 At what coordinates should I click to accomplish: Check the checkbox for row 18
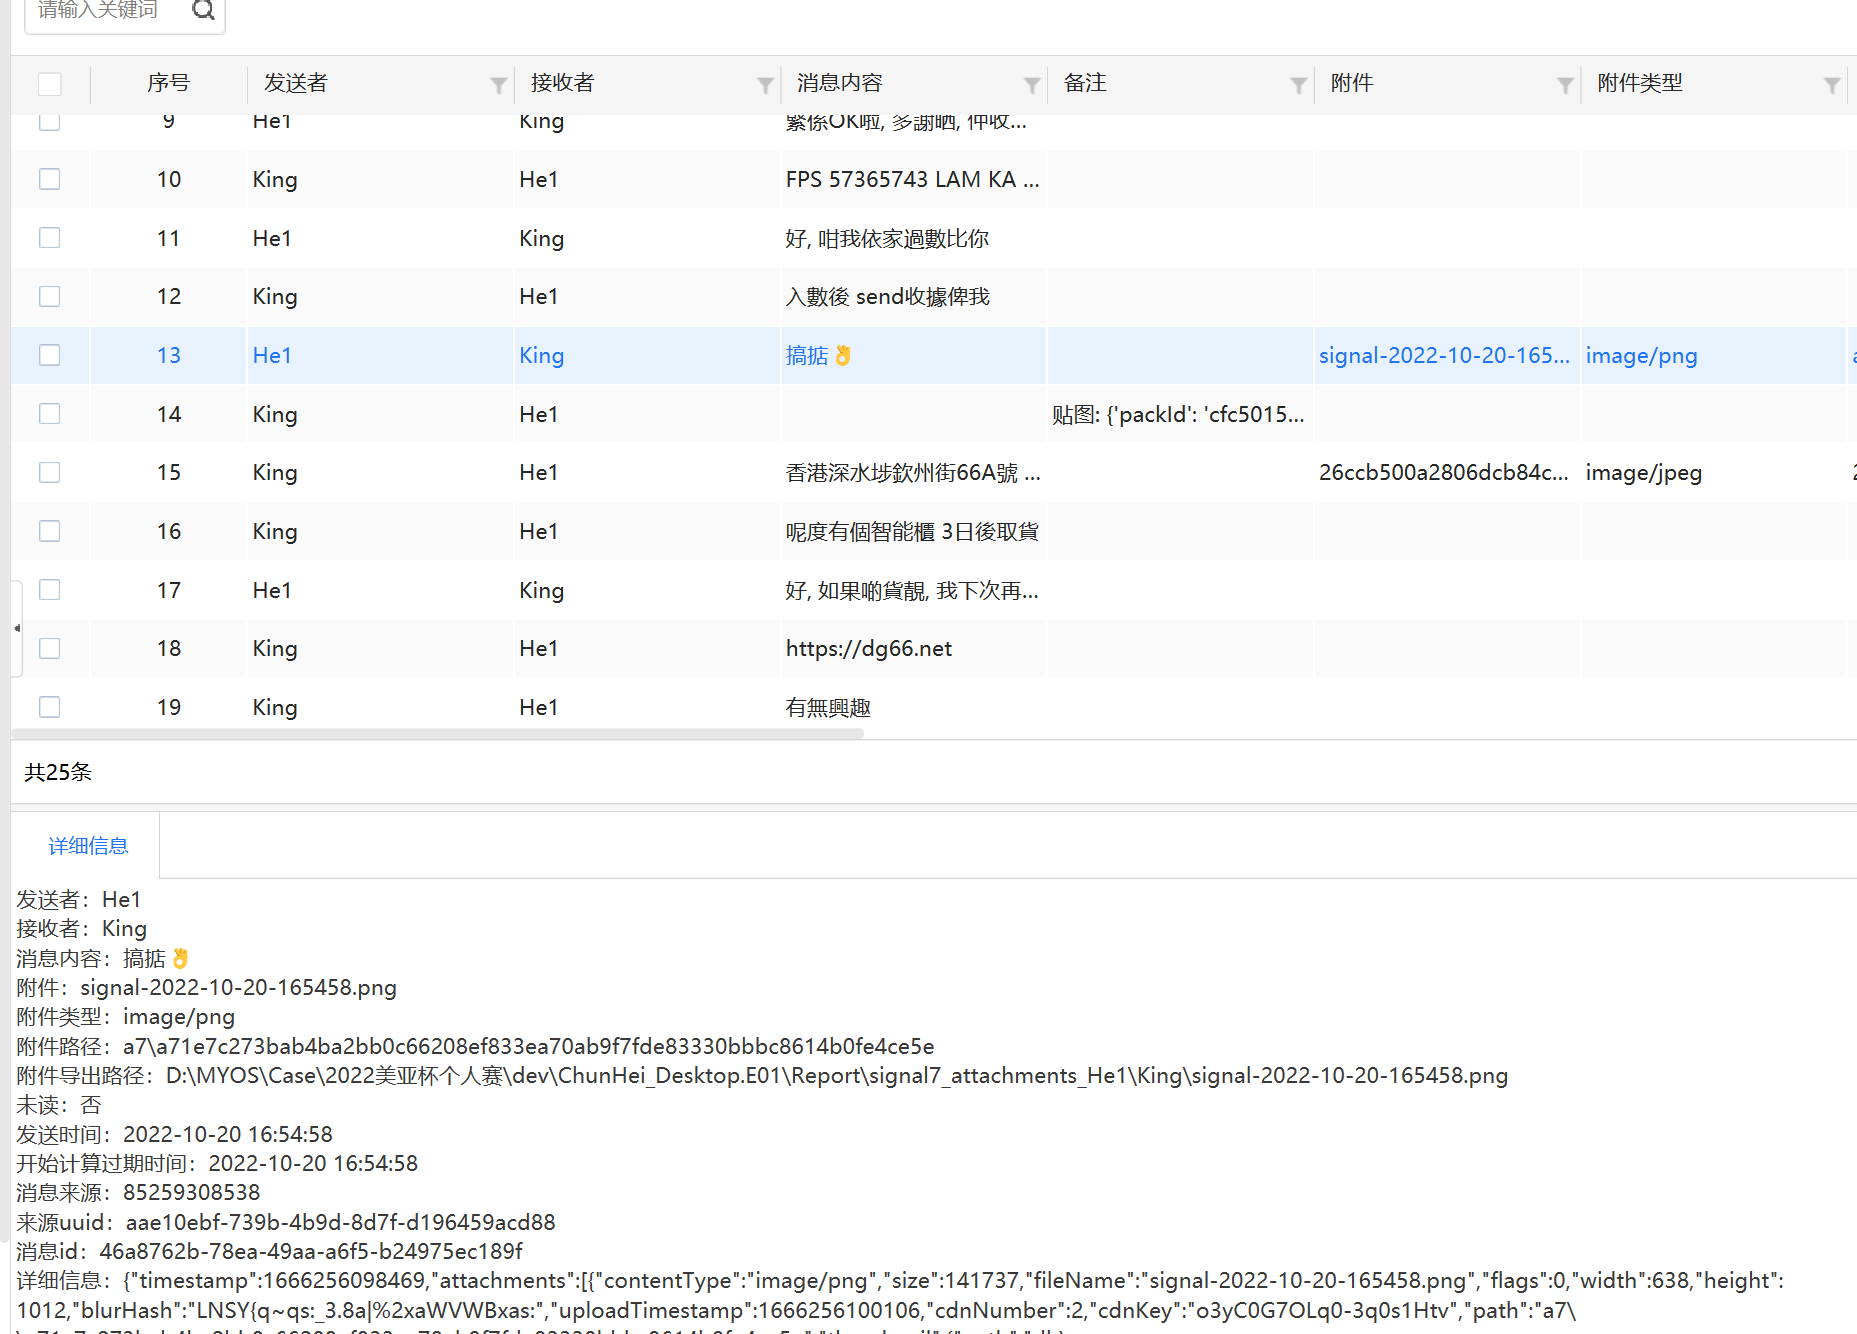pyautogui.click(x=49, y=648)
